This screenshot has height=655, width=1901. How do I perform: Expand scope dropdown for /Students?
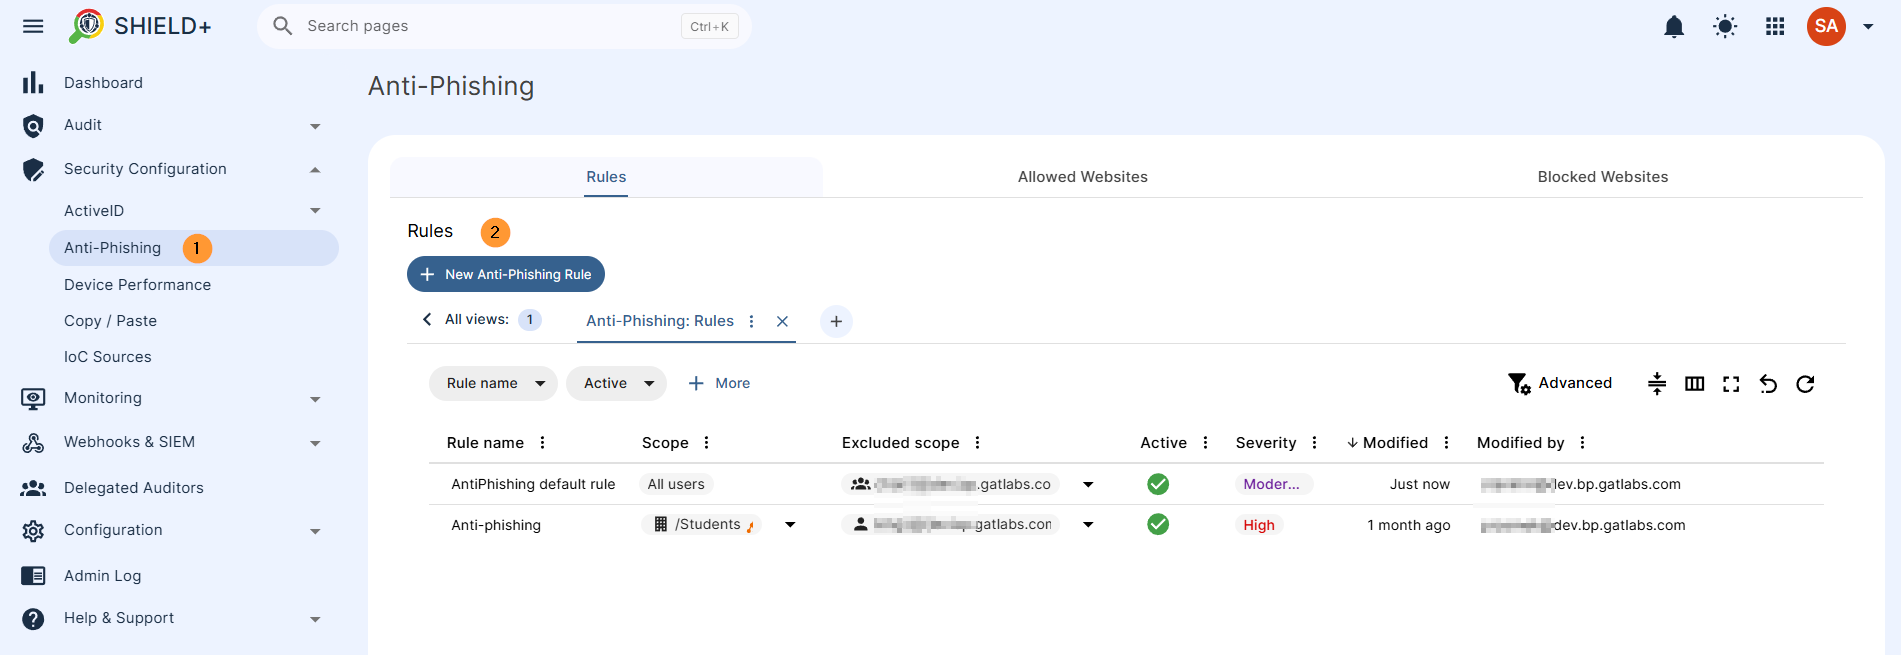[790, 525]
